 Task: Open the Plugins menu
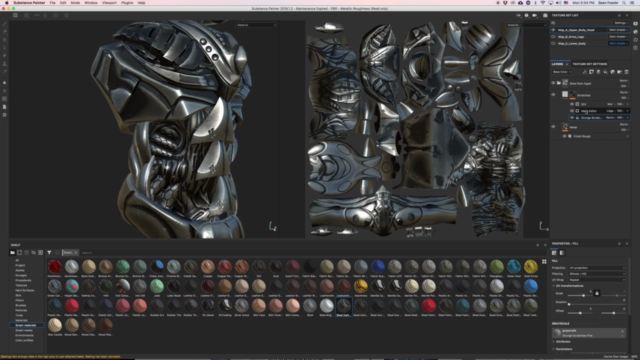pos(127,3)
